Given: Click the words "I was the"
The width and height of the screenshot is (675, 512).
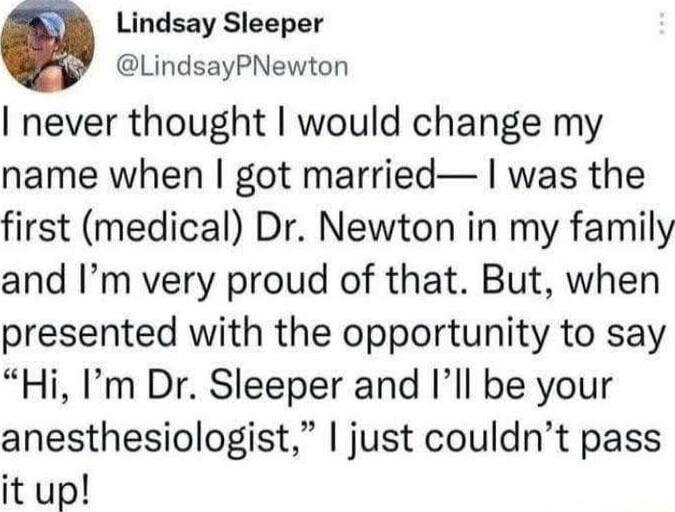Looking at the screenshot, I should (566, 175).
